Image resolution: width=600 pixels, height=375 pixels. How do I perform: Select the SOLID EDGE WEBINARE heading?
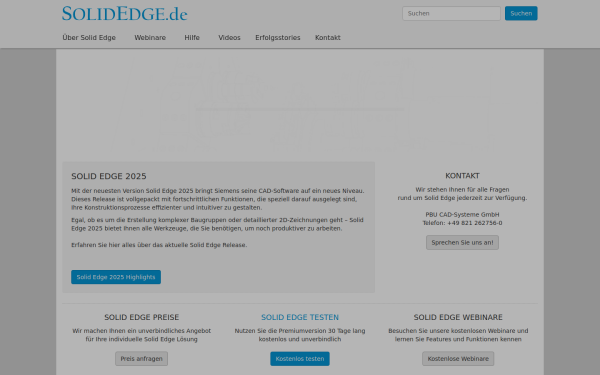458,317
